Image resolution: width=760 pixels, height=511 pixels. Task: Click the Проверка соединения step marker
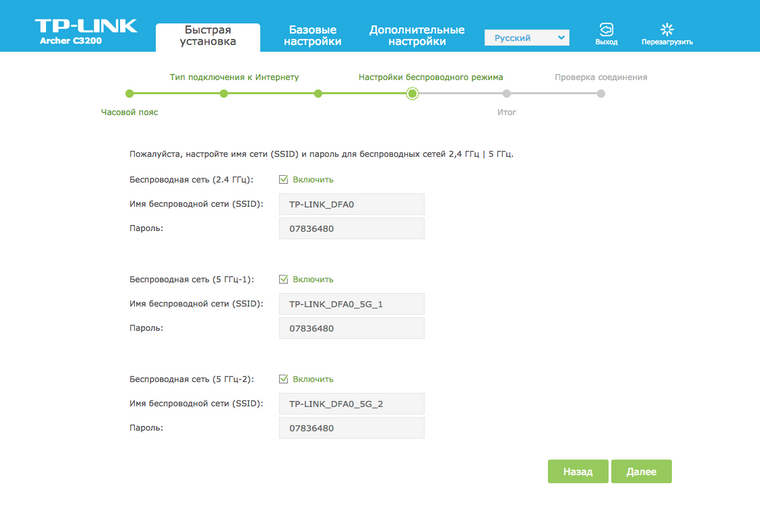point(601,94)
